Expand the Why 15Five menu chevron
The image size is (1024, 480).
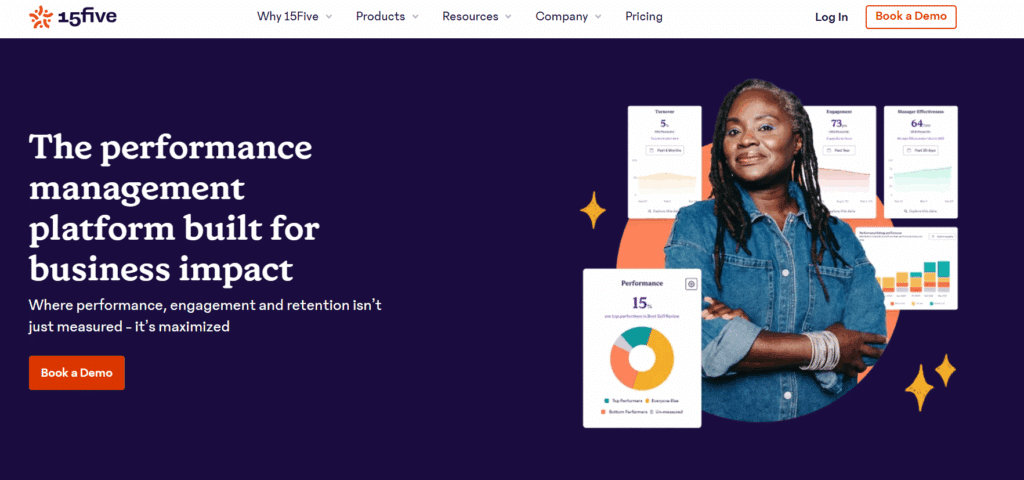[329, 17]
